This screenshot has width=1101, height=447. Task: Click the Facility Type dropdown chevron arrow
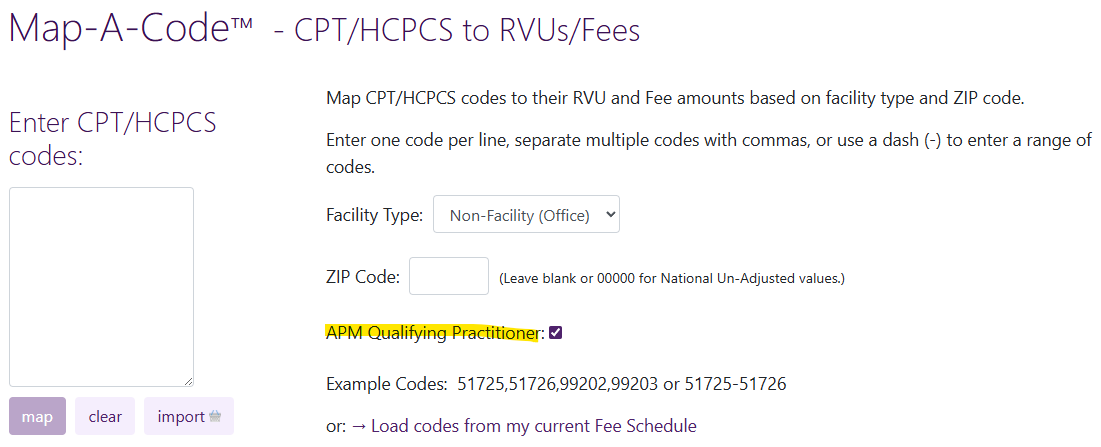pos(611,214)
